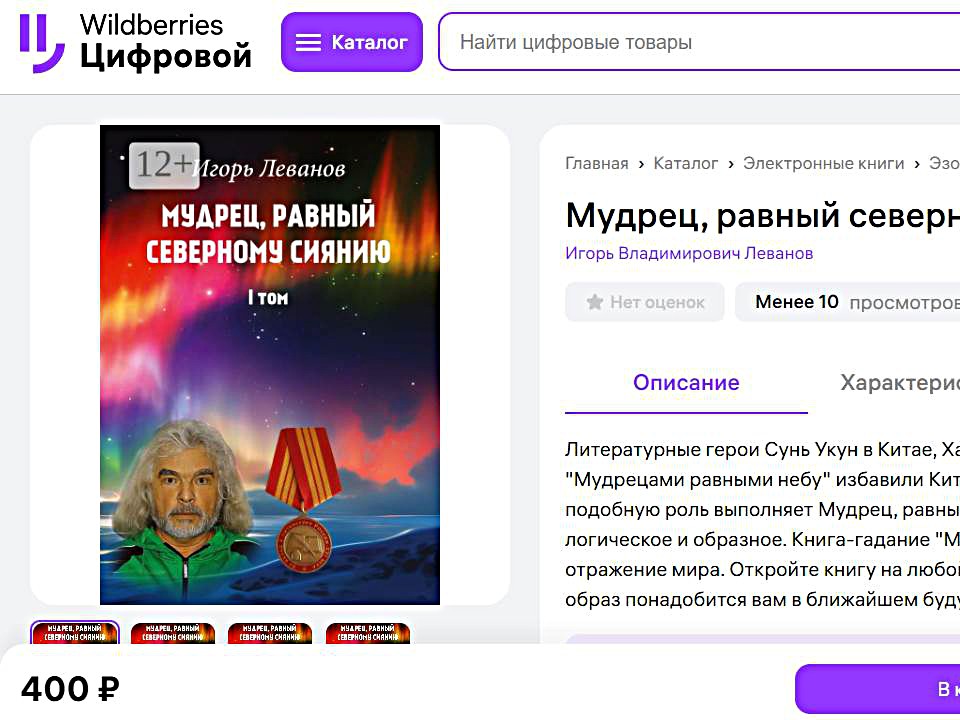
Task: Select the first cover thumbnail
Action: coord(75,632)
